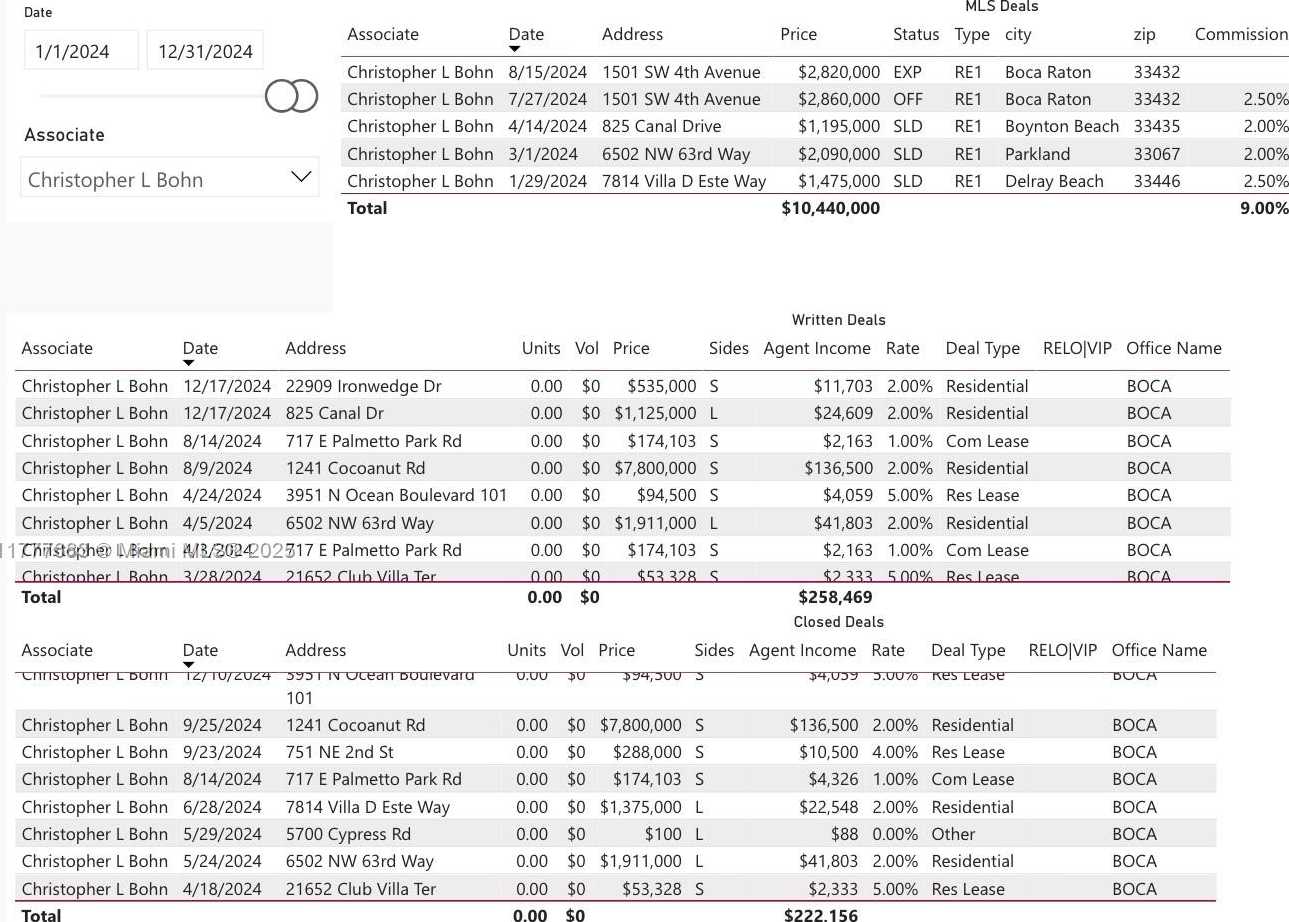This screenshot has width=1289, height=922.
Task: Select the Written Deals visual title
Action: point(838,320)
